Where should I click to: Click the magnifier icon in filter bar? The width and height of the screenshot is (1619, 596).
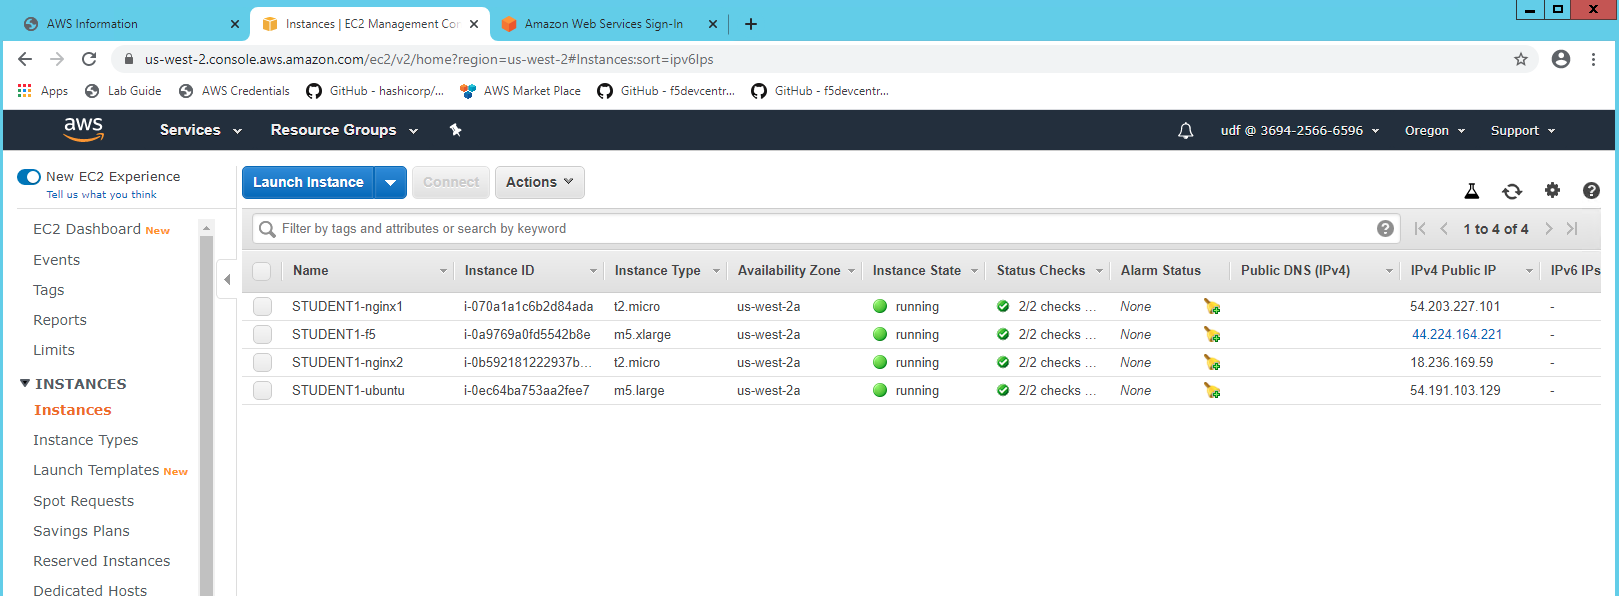[267, 229]
